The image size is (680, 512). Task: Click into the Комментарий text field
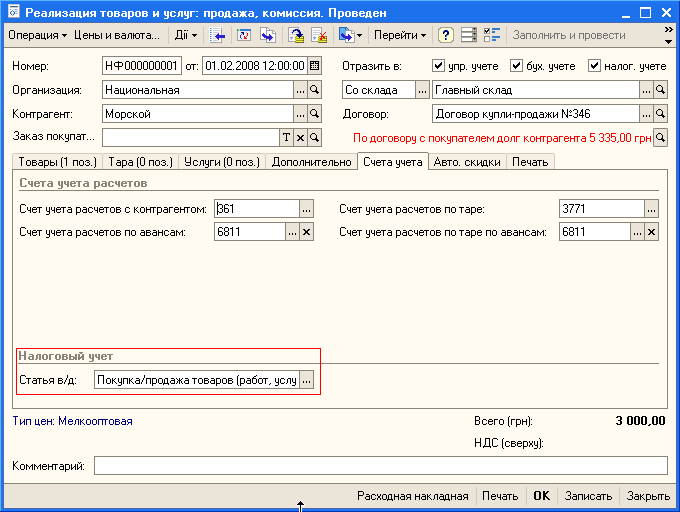tap(380, 466)
